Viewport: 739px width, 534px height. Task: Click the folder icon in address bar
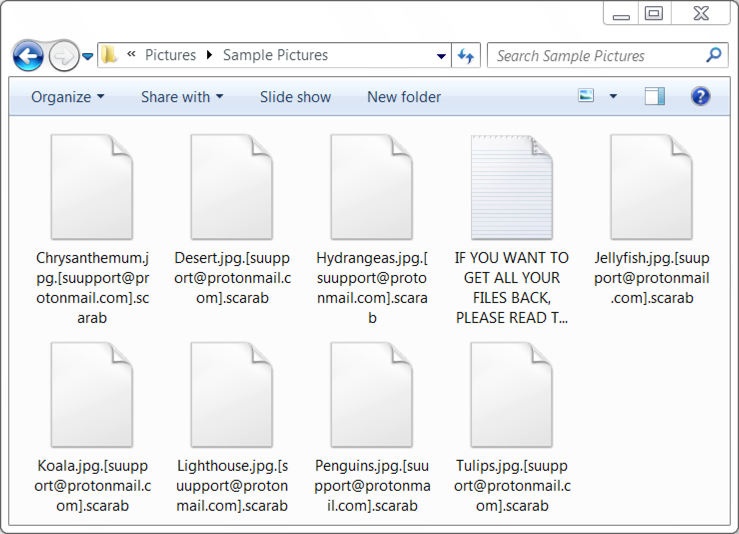click(x=109, y=55)
